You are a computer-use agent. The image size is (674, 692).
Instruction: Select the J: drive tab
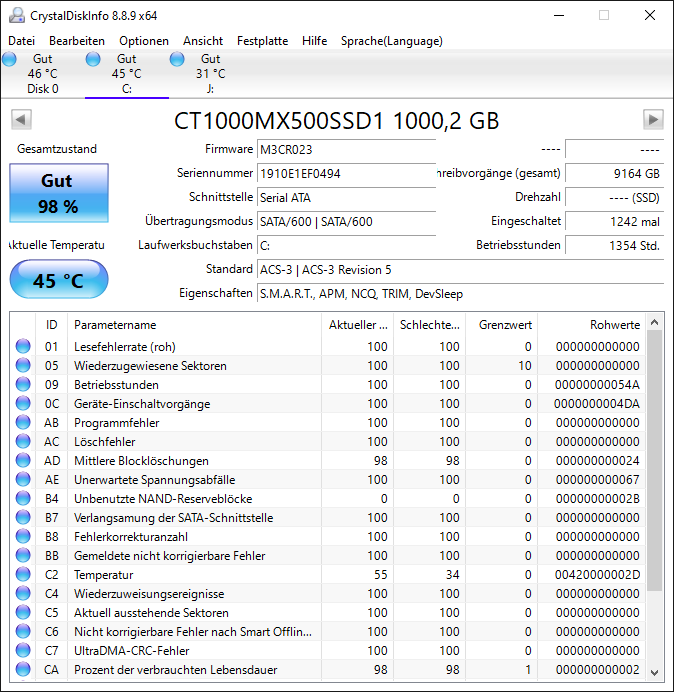(x=211, y=74)
